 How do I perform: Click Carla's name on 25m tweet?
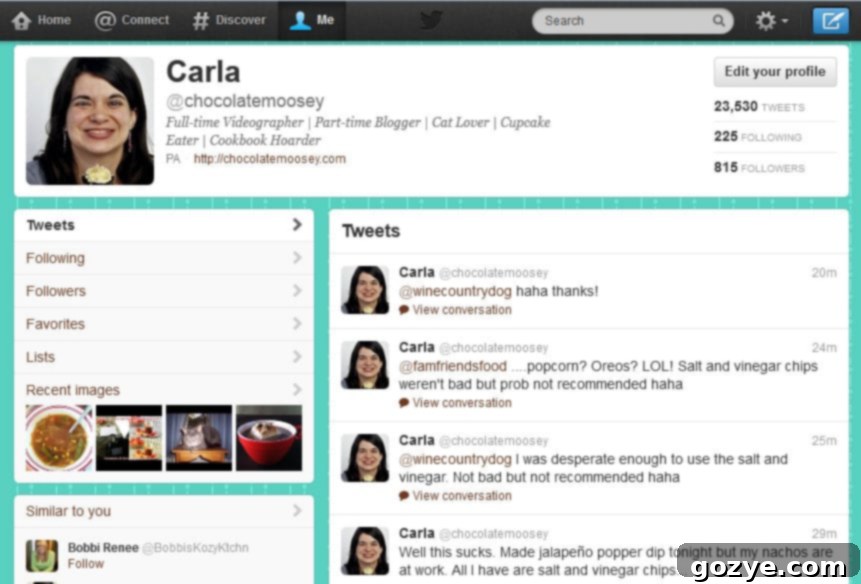point(417,440)
